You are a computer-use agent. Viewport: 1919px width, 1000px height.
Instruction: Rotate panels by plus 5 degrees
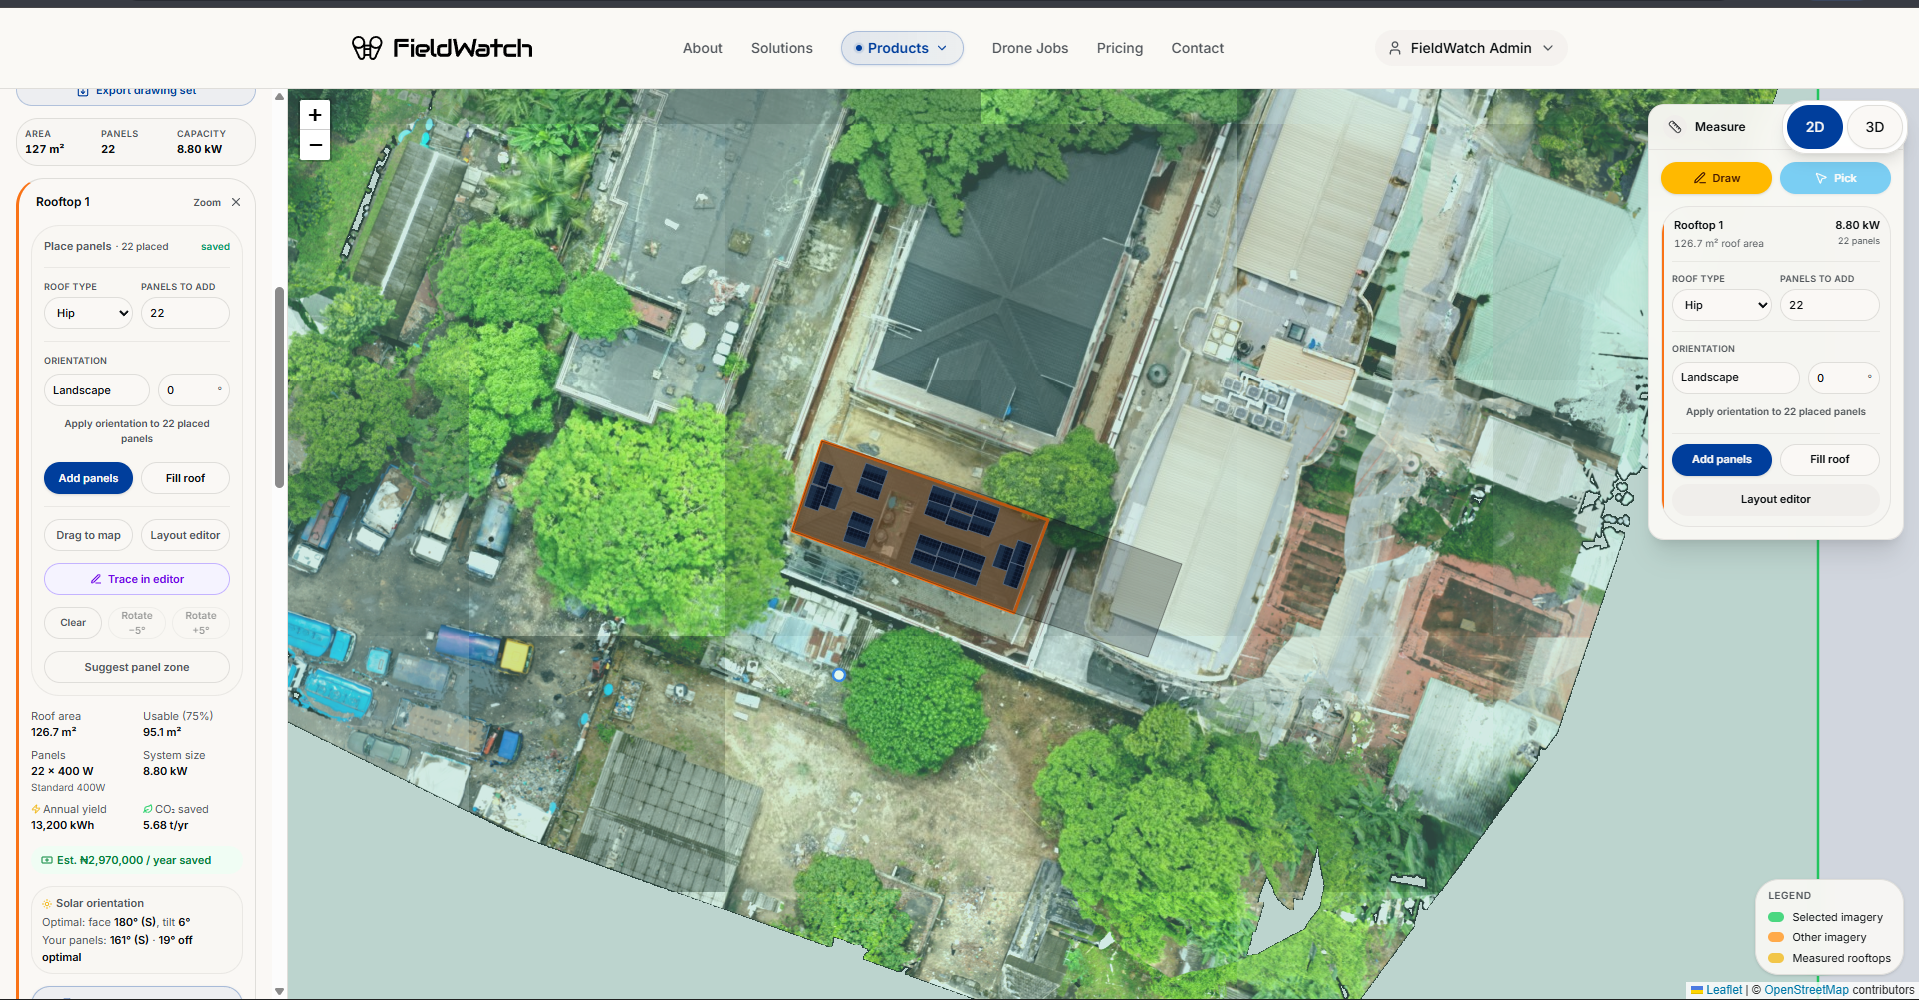tap(201, 622)
